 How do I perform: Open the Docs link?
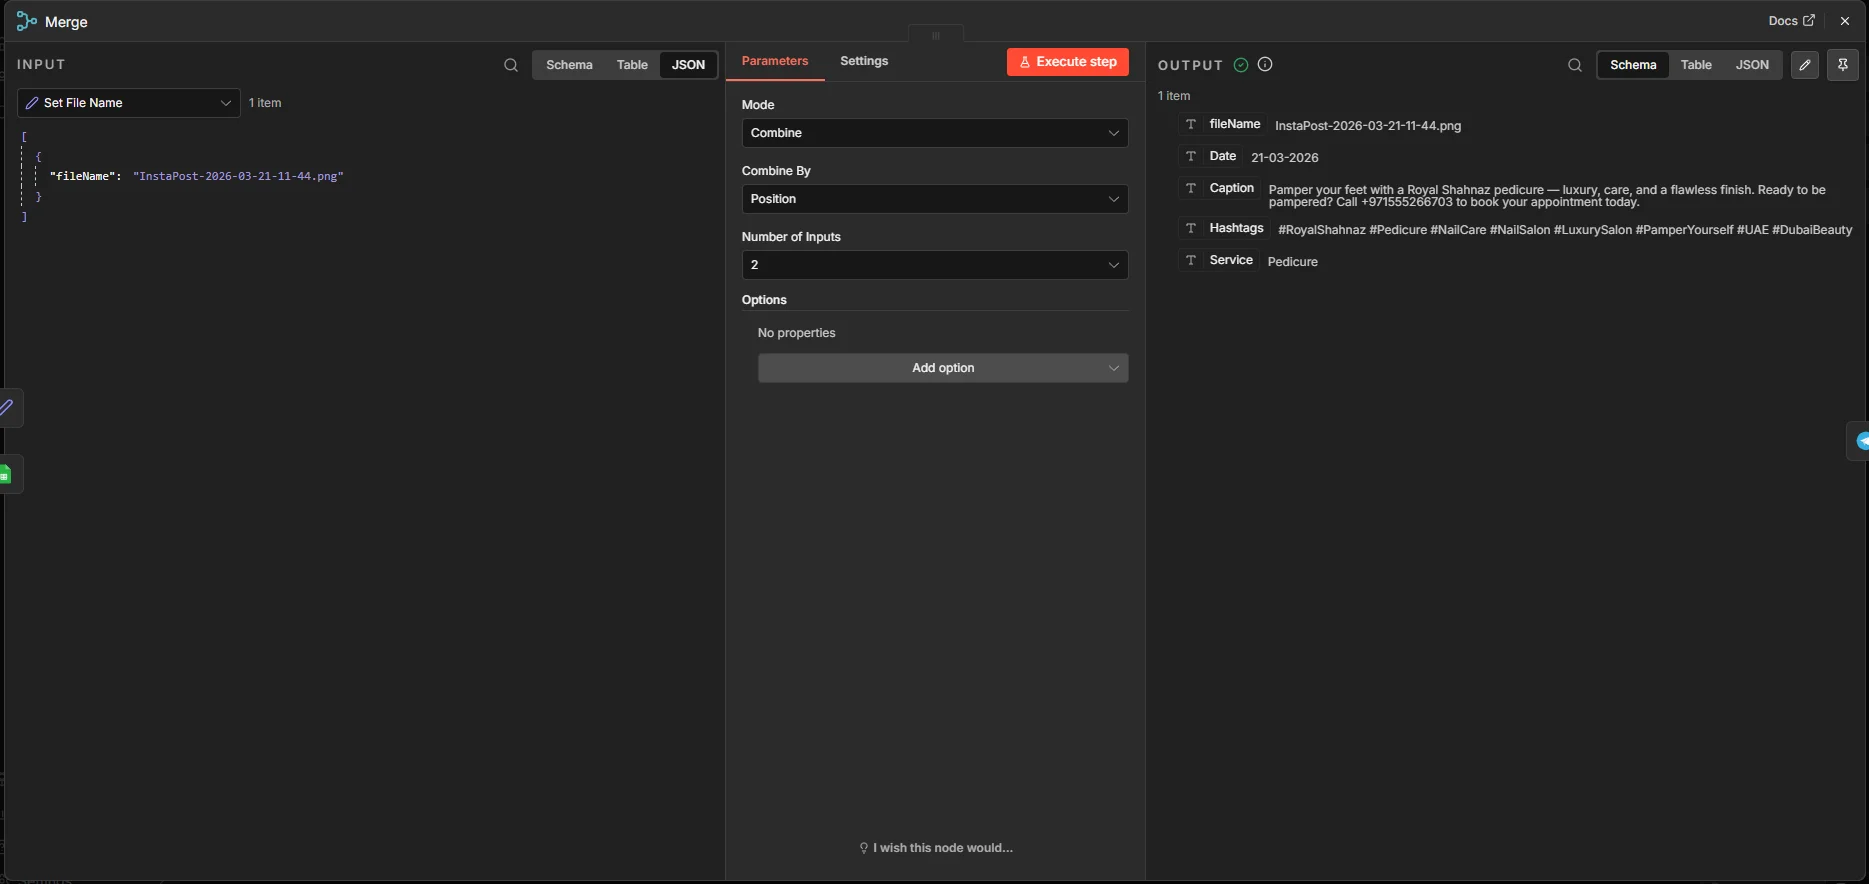[1790, 21]
